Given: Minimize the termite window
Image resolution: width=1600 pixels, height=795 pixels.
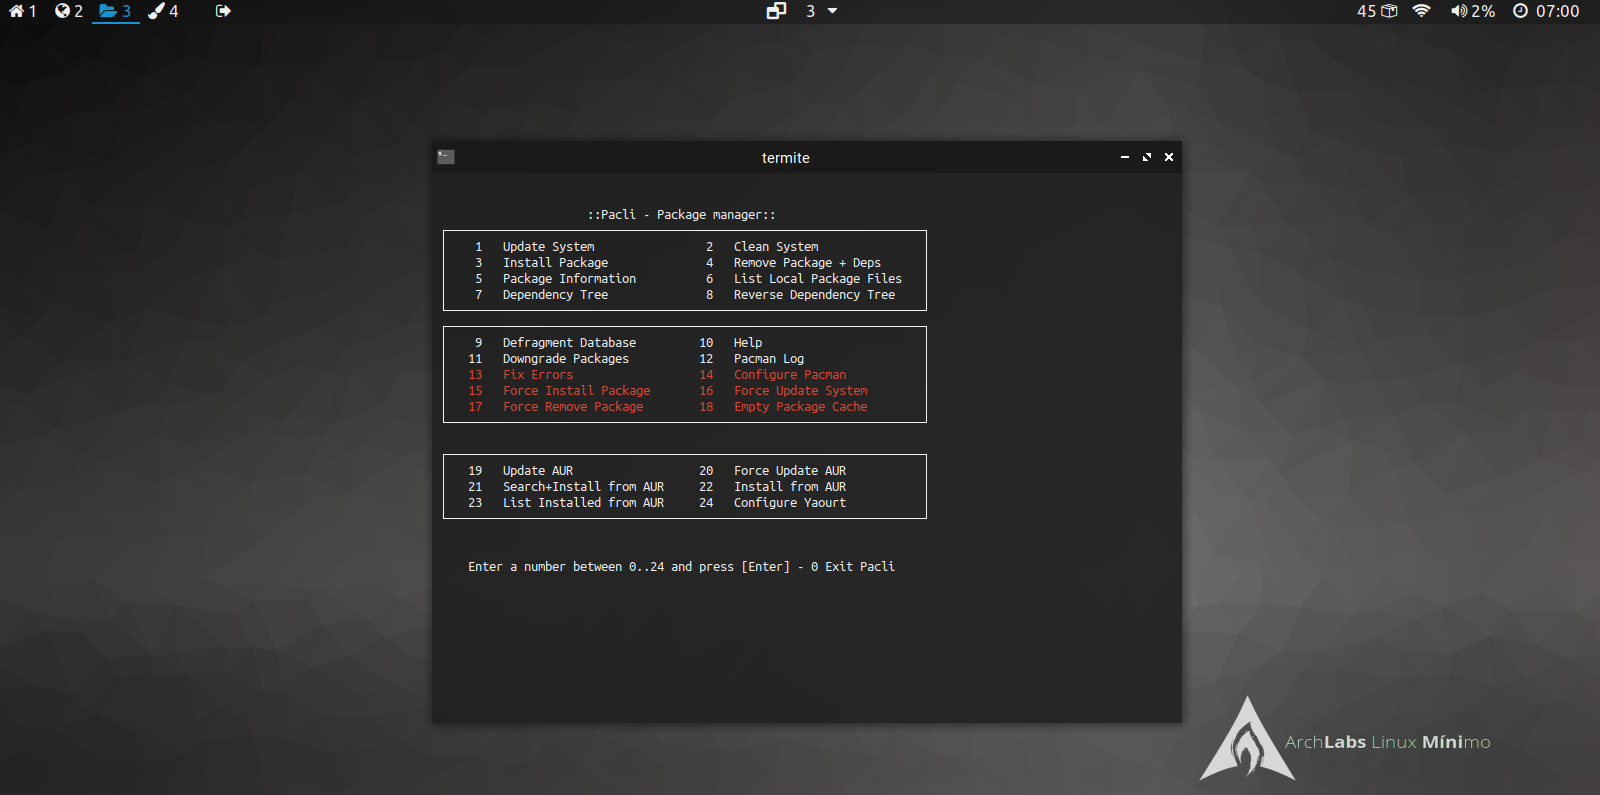Looking at the screenshot, I should [x=1125, y=157].
